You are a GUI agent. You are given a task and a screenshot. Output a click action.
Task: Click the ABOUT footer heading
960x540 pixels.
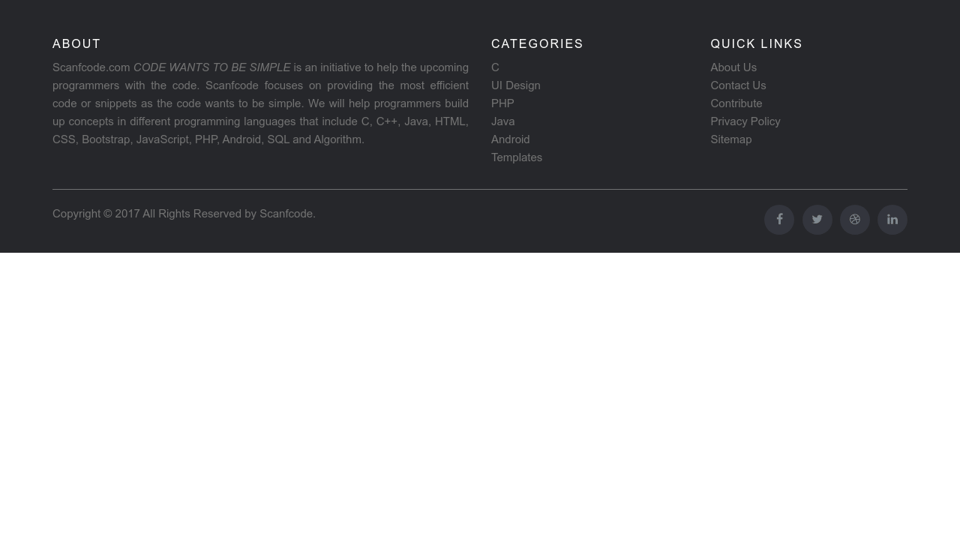point(77,44)
